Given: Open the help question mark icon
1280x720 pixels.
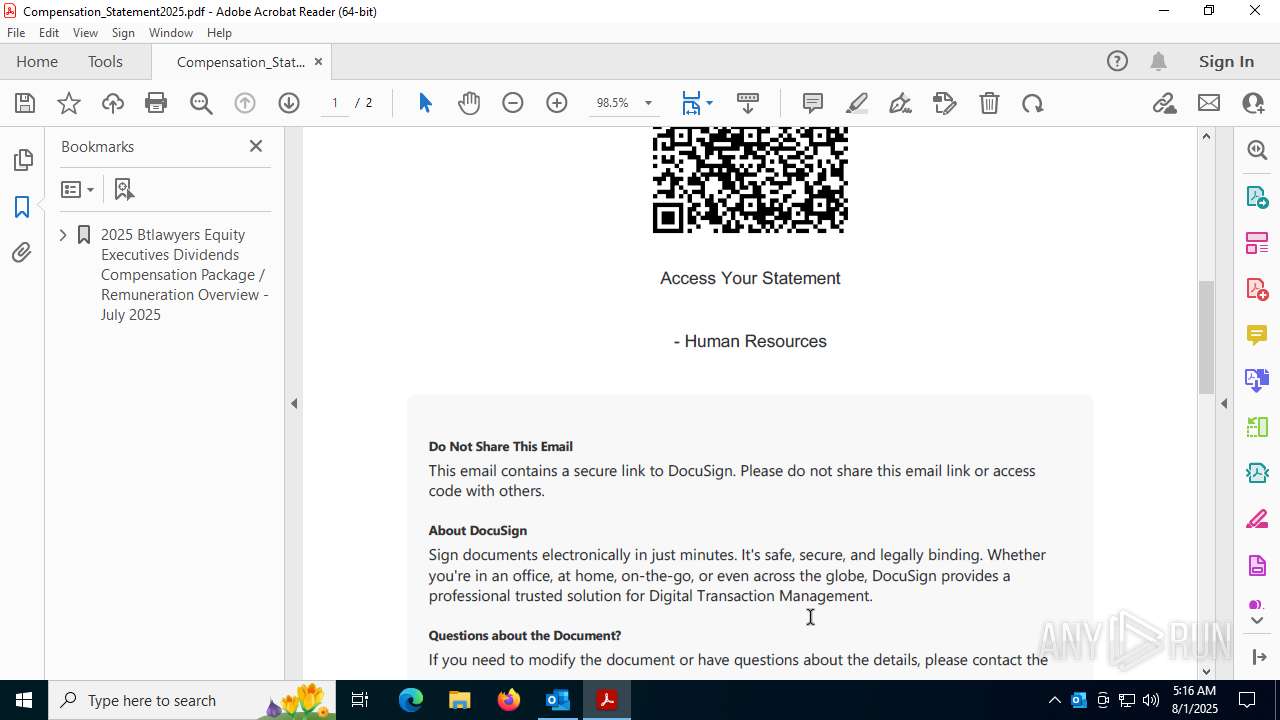Looking at the screenshot, I should (1117, 62).
